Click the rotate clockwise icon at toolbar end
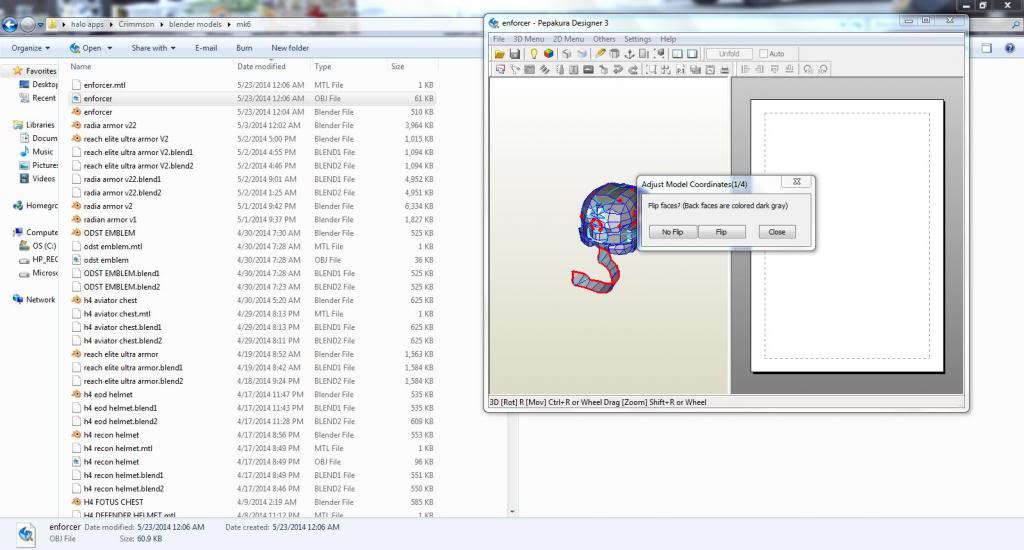This screenshot has width=1024, height=550. pos(823,69)
